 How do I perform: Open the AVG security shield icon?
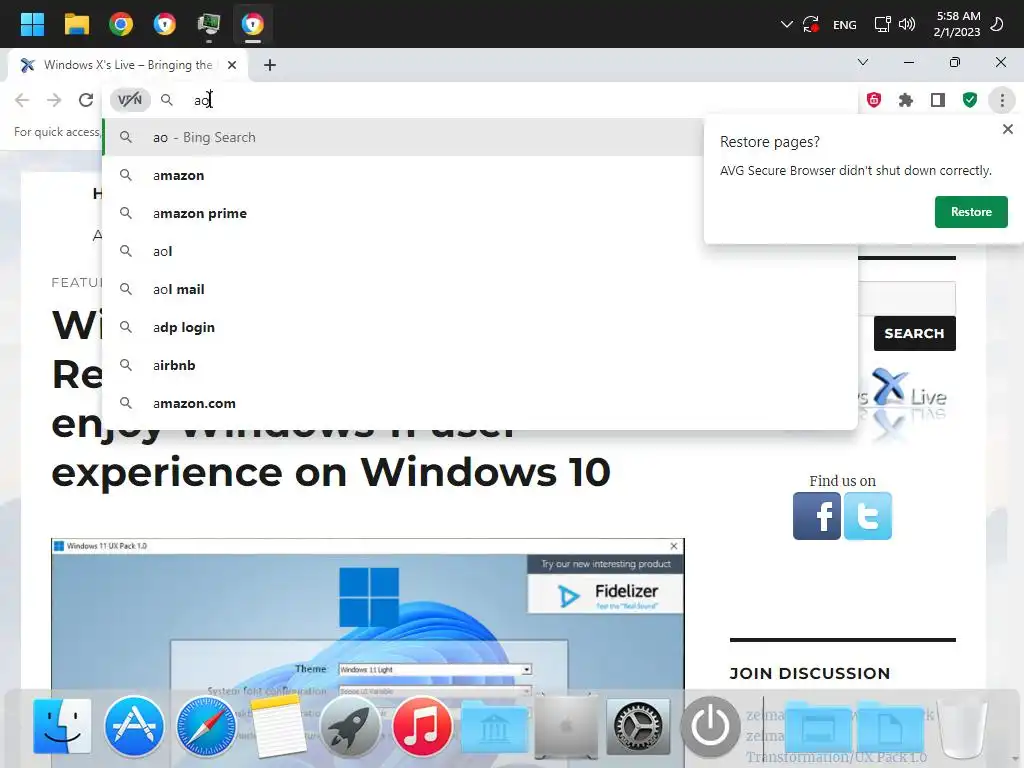(970, 100)
